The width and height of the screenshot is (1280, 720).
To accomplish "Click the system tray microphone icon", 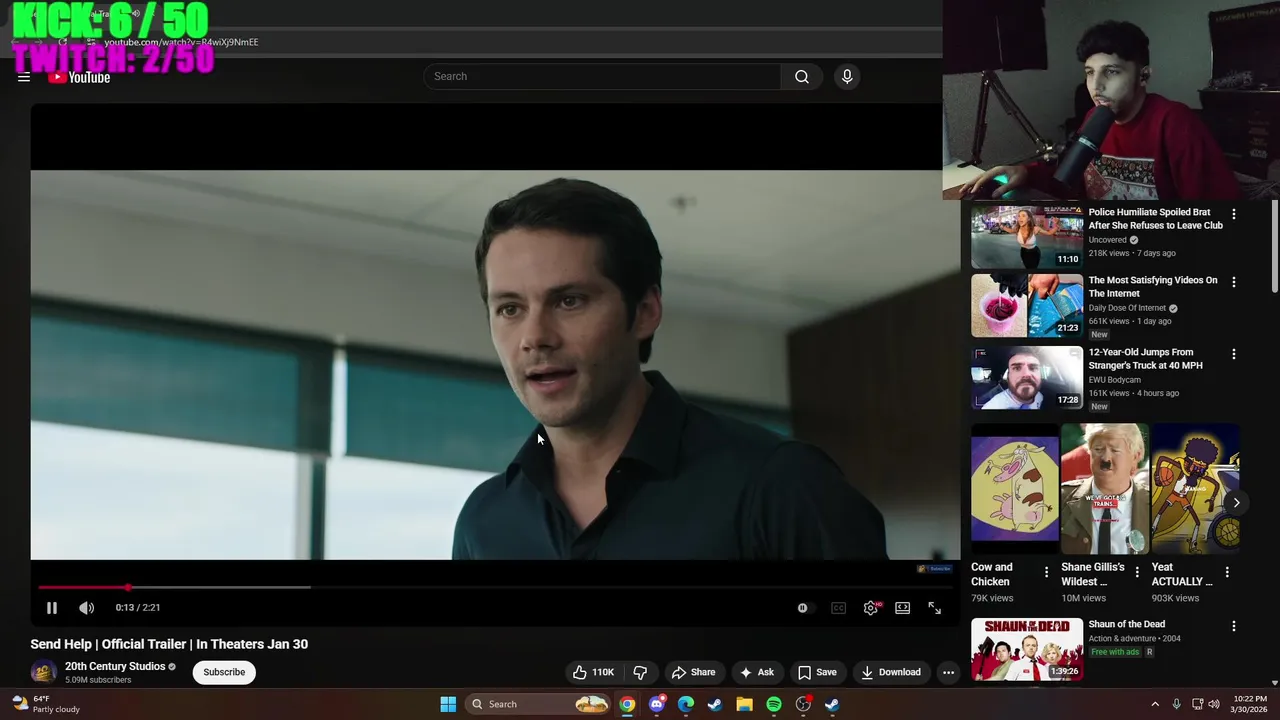I will pos(1176,704).
